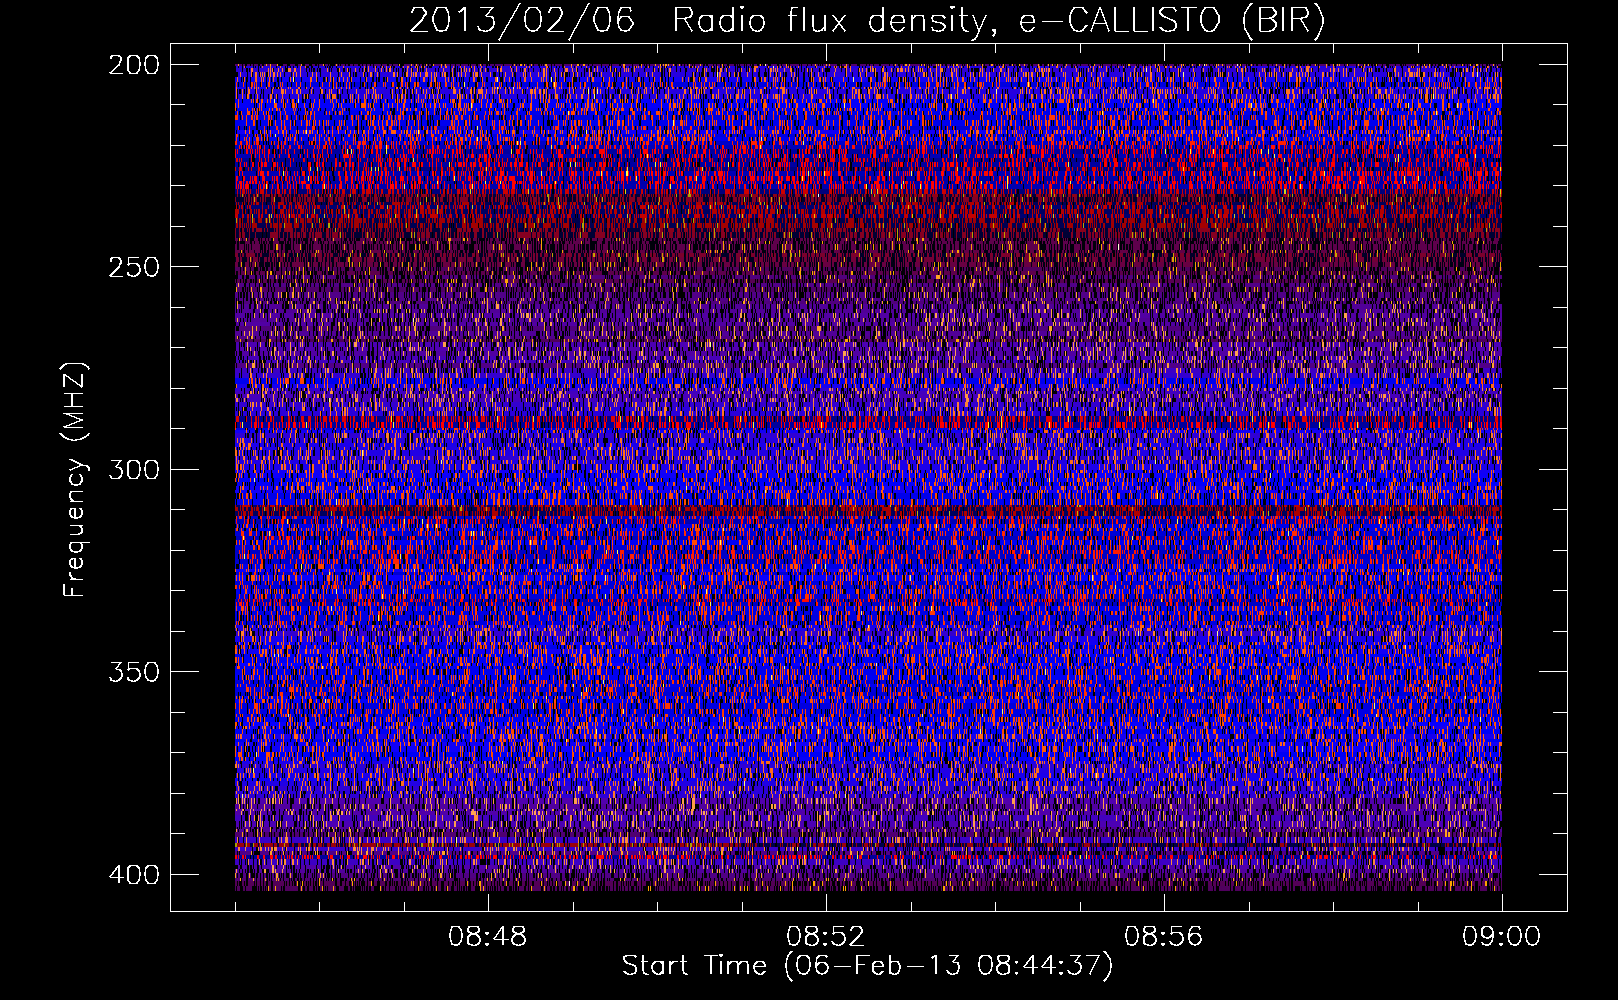Screen dimensions: 1618x1000
Task: Click the '08:52' time tick label
Action: click(x=826, y=937)
